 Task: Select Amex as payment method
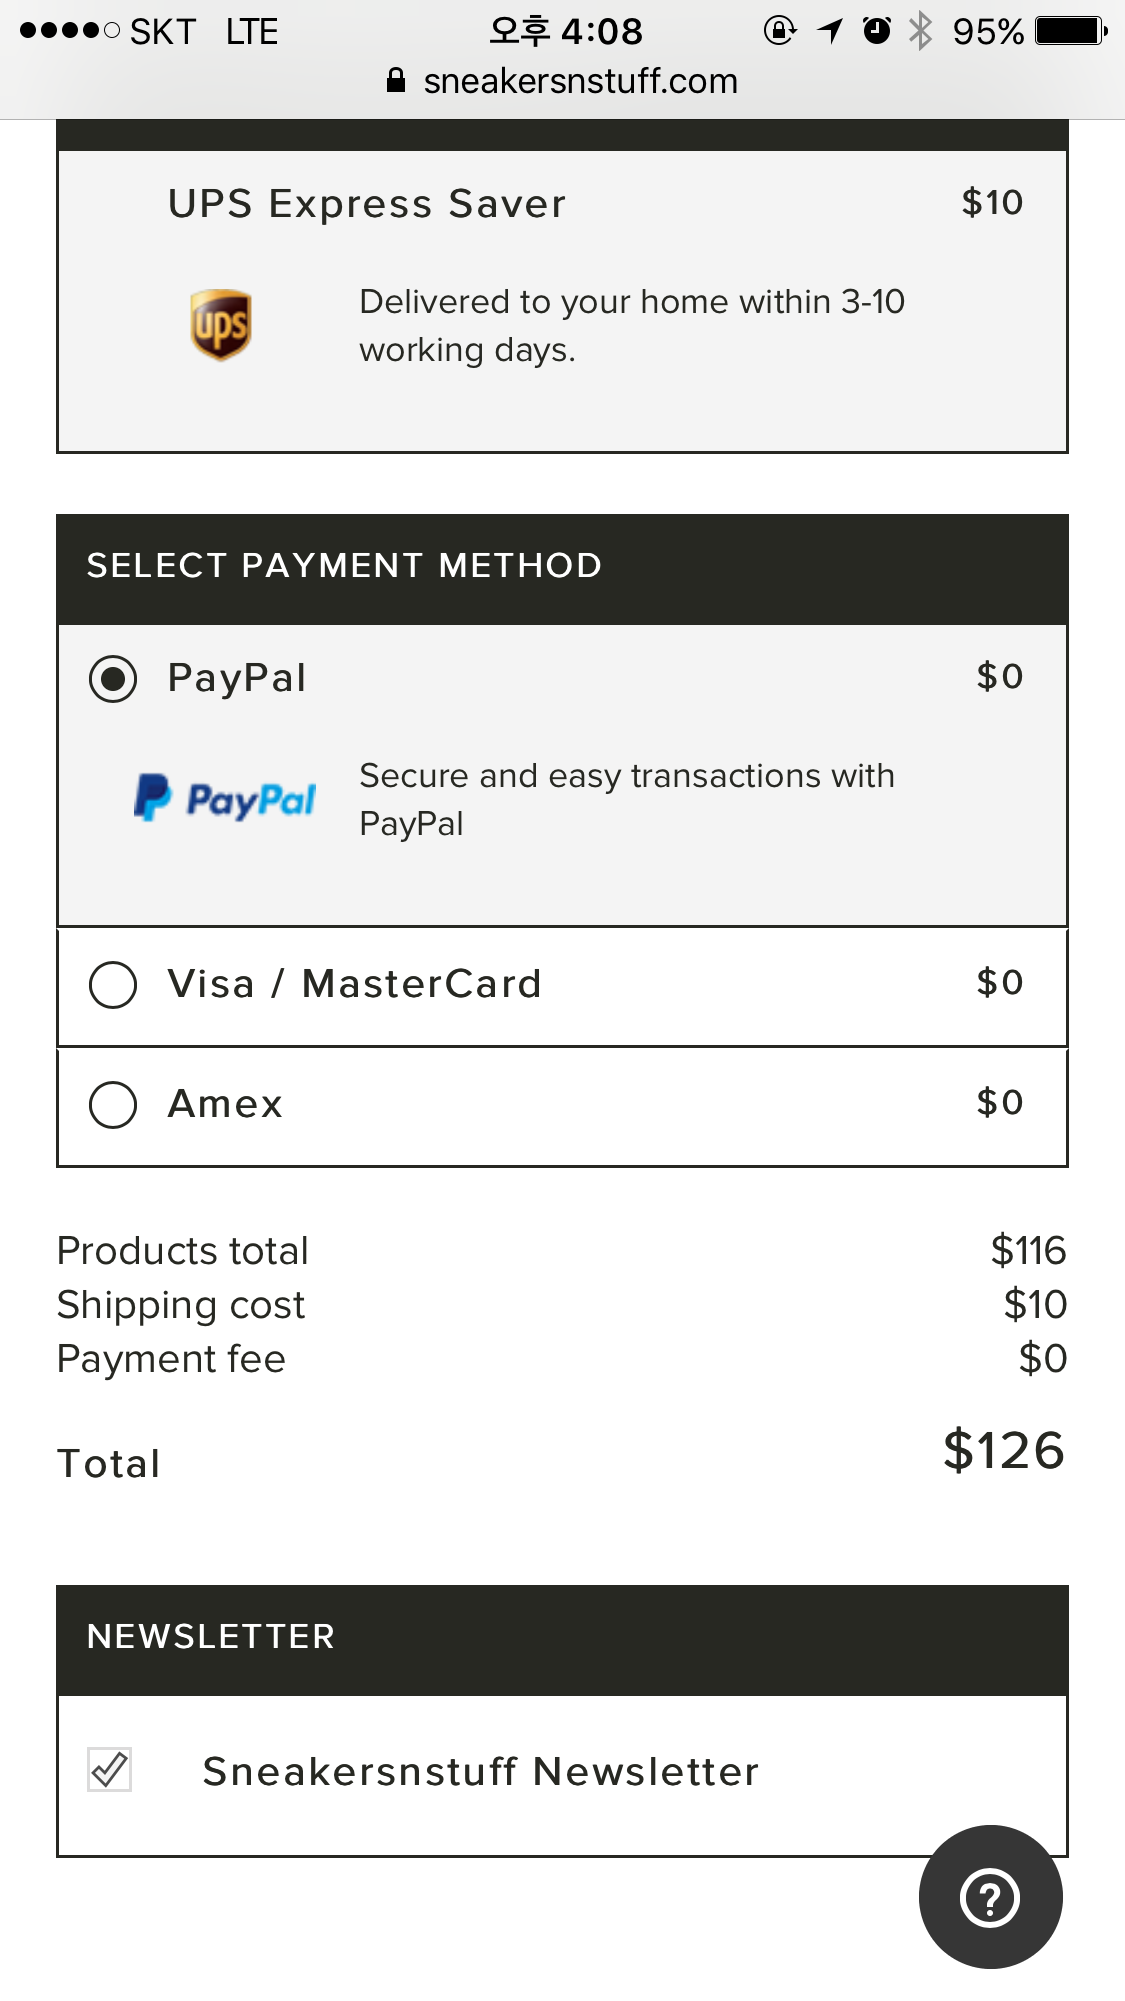[113, 1105]
